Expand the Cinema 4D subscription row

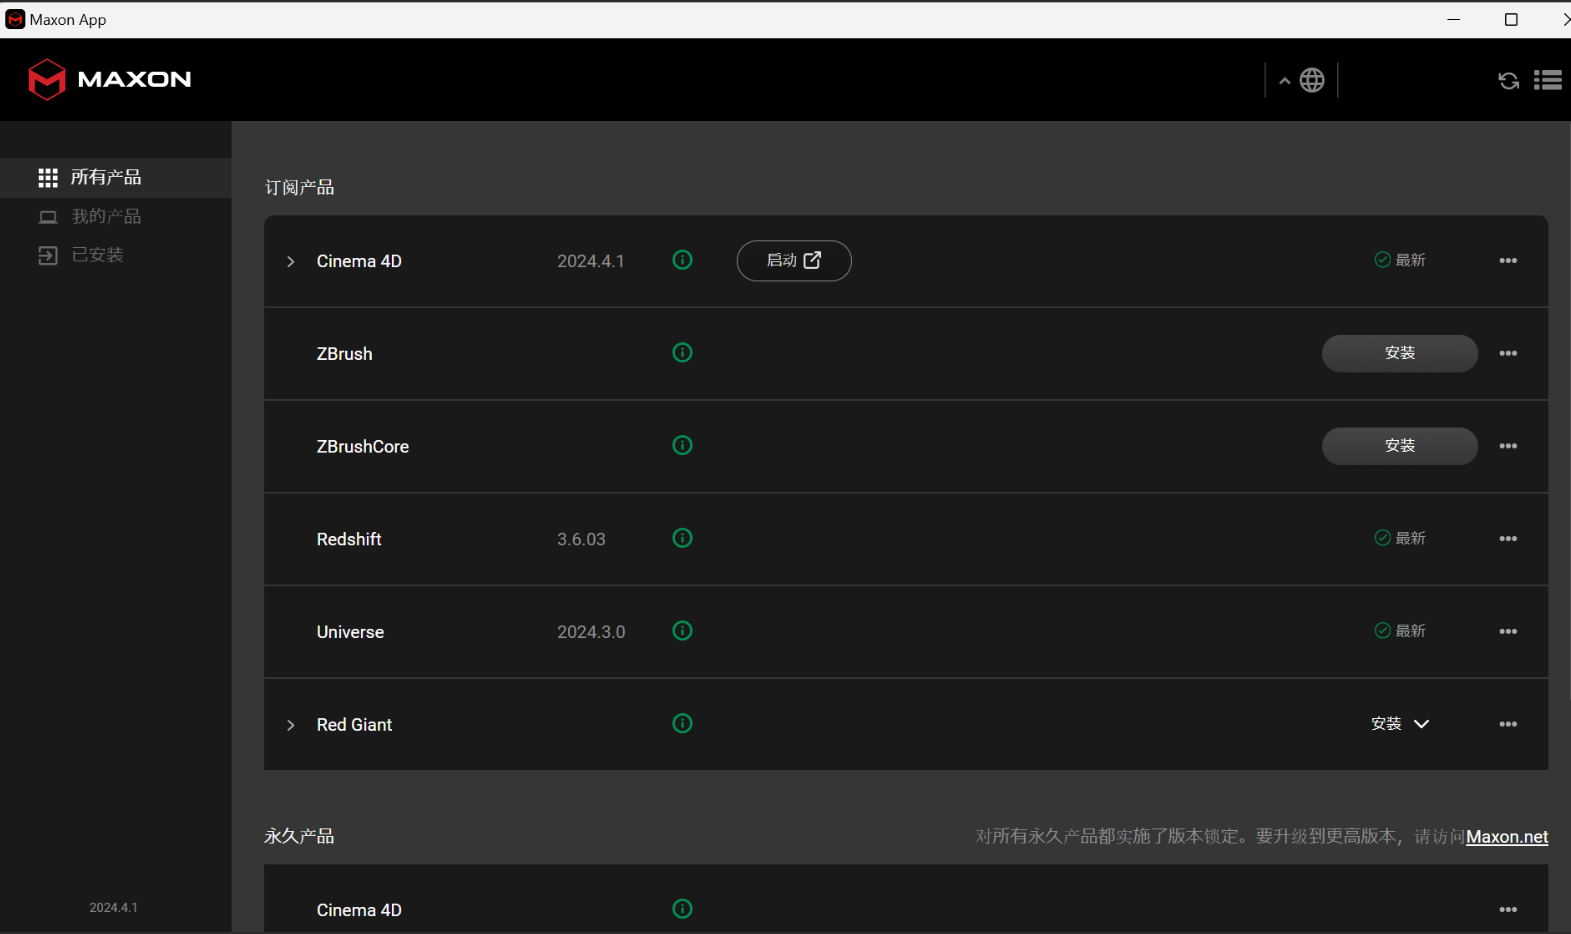click(x=291, y=262)
